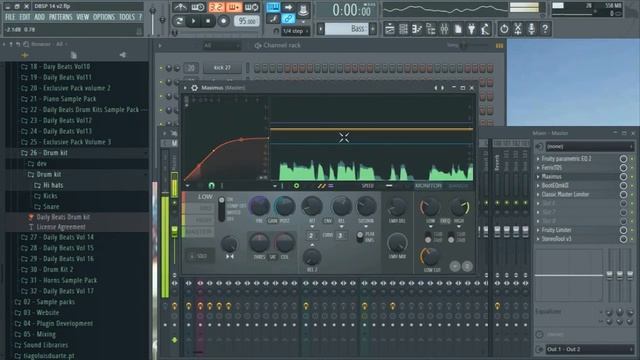Open the mixer icon in toolbar
The width and height of the screenshot is (640, 360).
(444, 29)
